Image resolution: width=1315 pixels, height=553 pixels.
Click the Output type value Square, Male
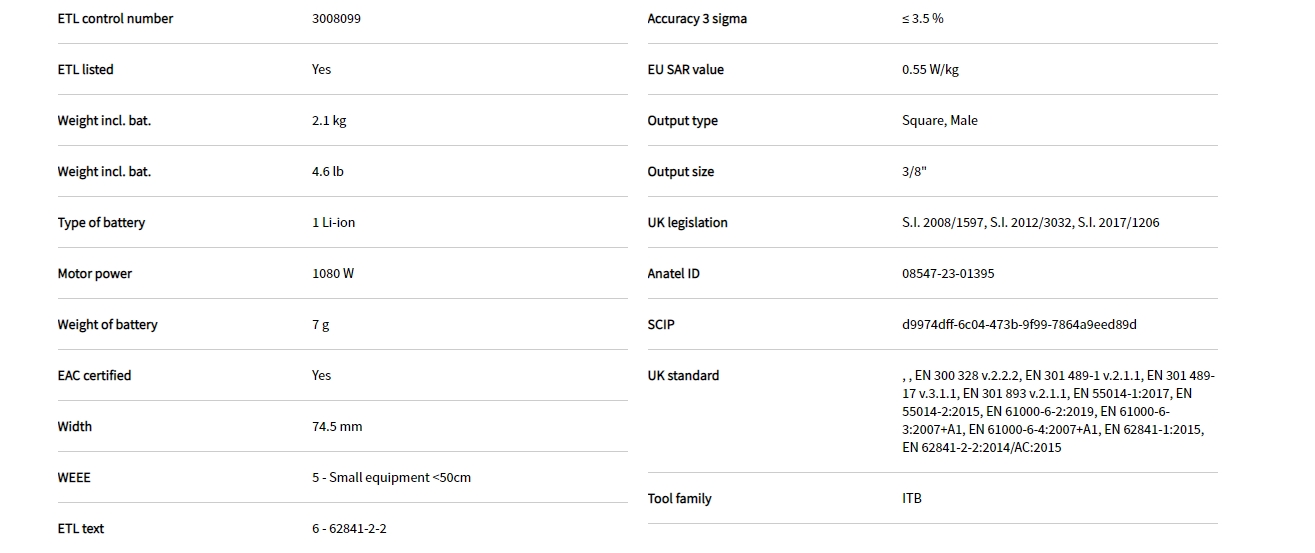939,121
